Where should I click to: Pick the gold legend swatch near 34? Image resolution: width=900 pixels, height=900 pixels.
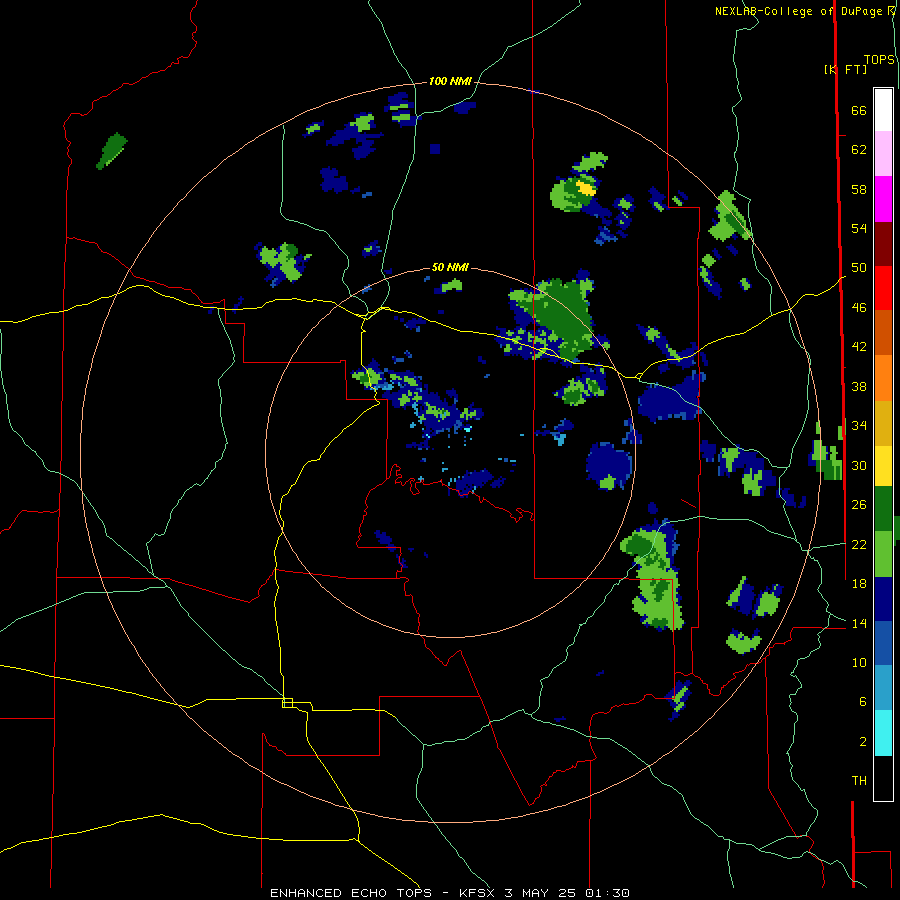pos(883,423)
